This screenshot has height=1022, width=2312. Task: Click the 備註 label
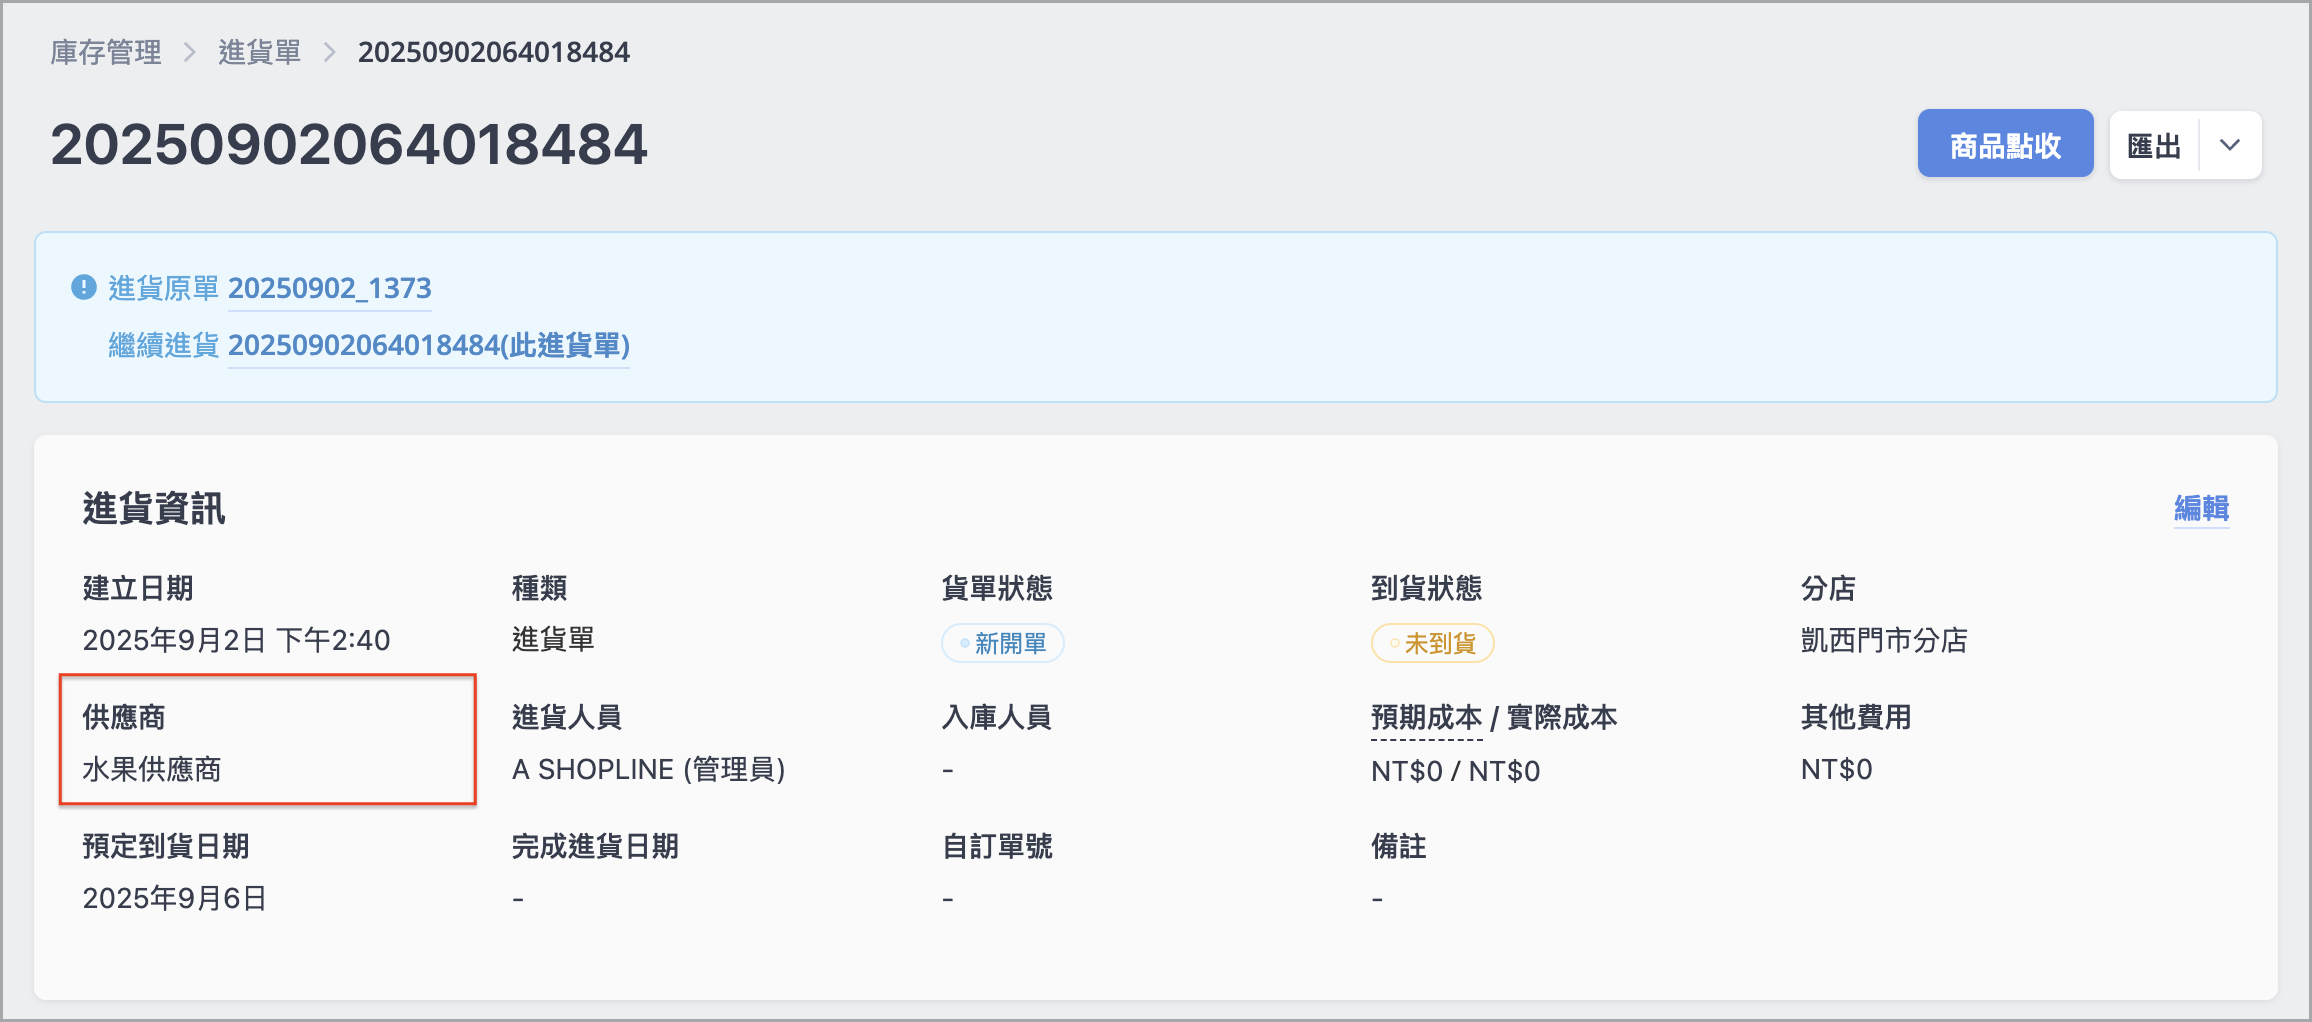1398,846
